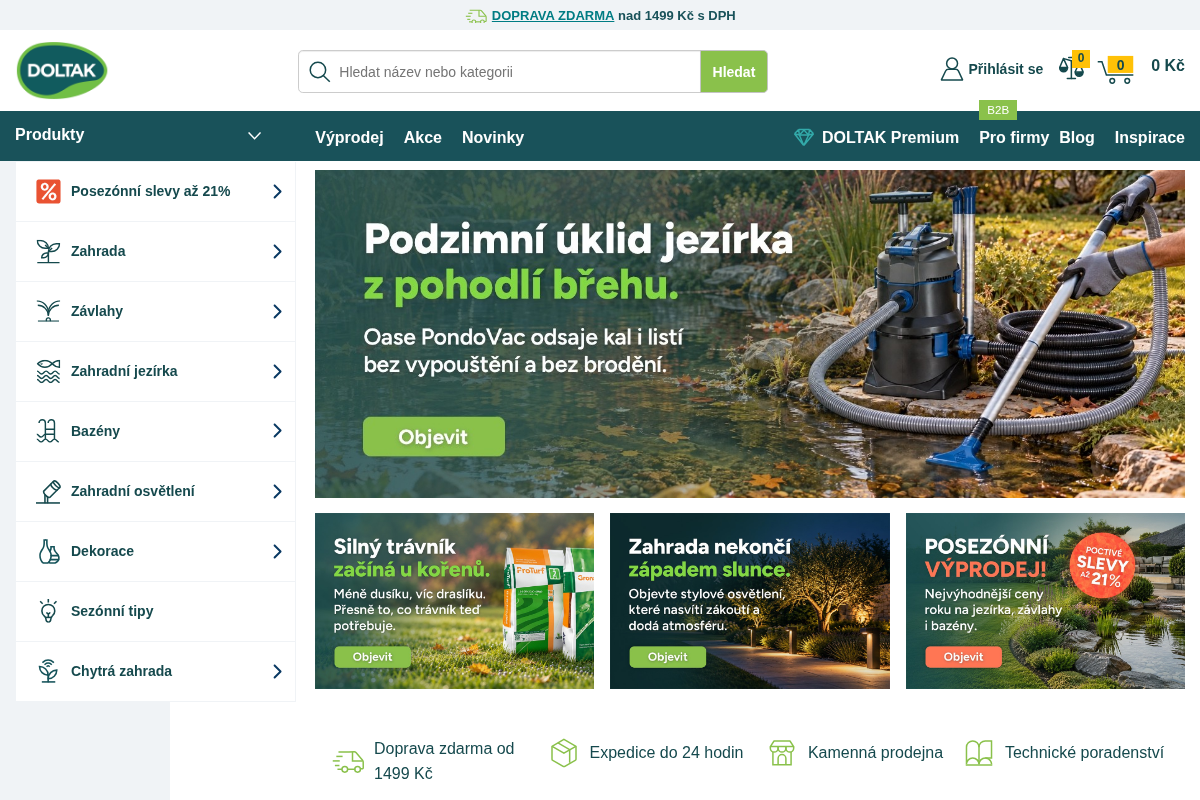Open the Podzimní úklid jezírka hero banner

pyautogui.click(x=750, y=334)
